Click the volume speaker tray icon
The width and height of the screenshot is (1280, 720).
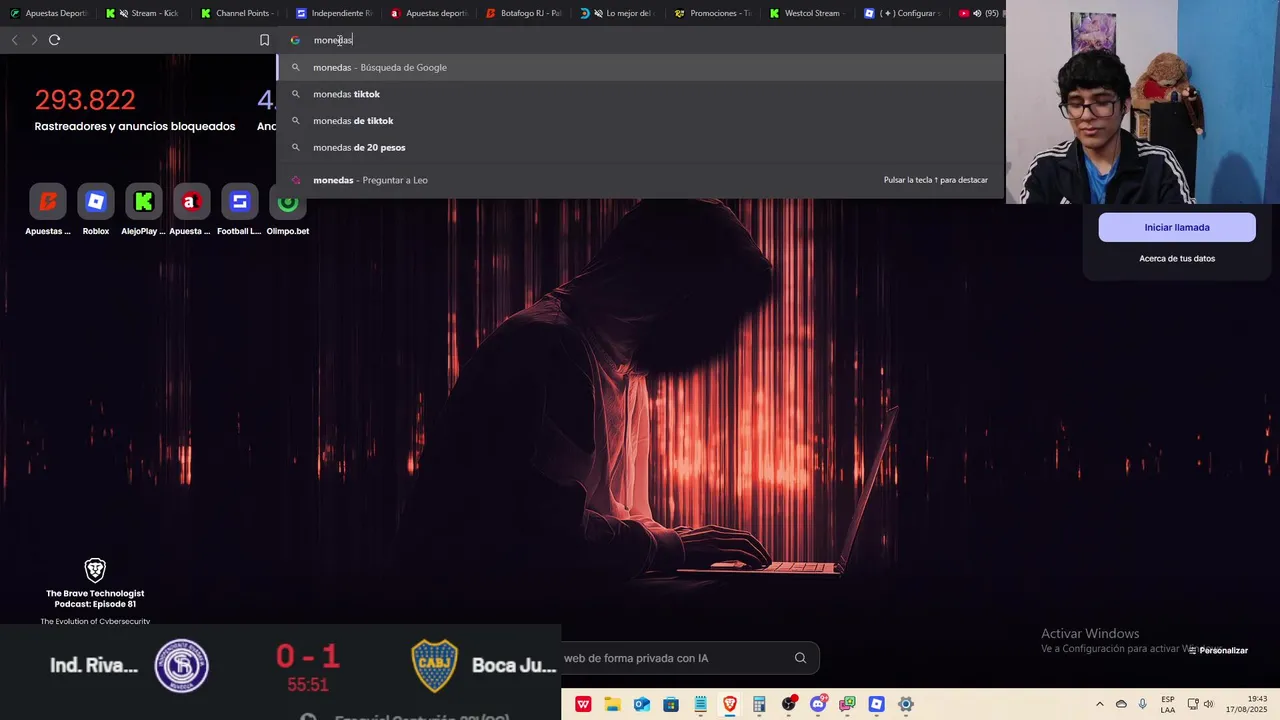(x=1208, y=704)
